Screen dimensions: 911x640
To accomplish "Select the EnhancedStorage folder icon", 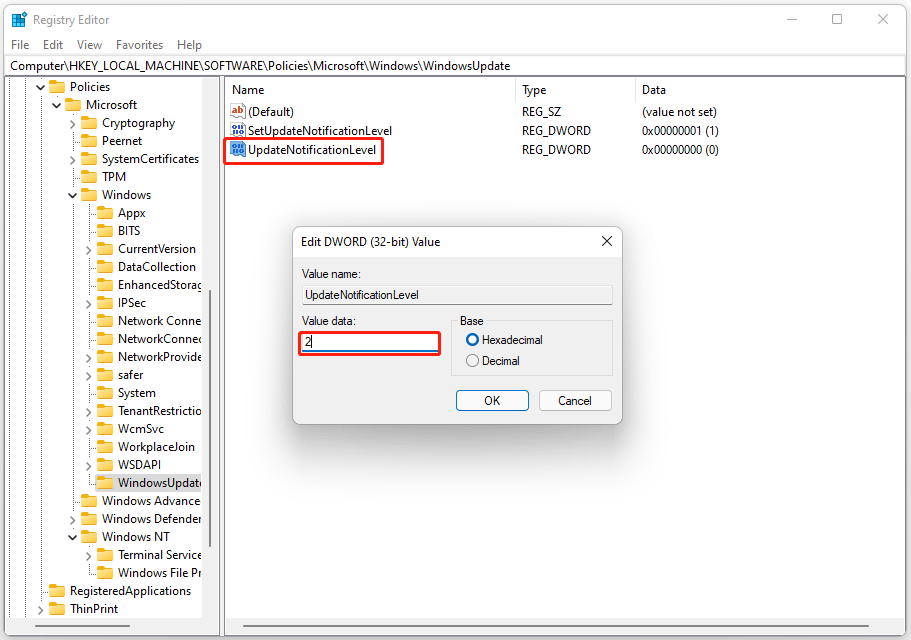I will tap(105, 285).
